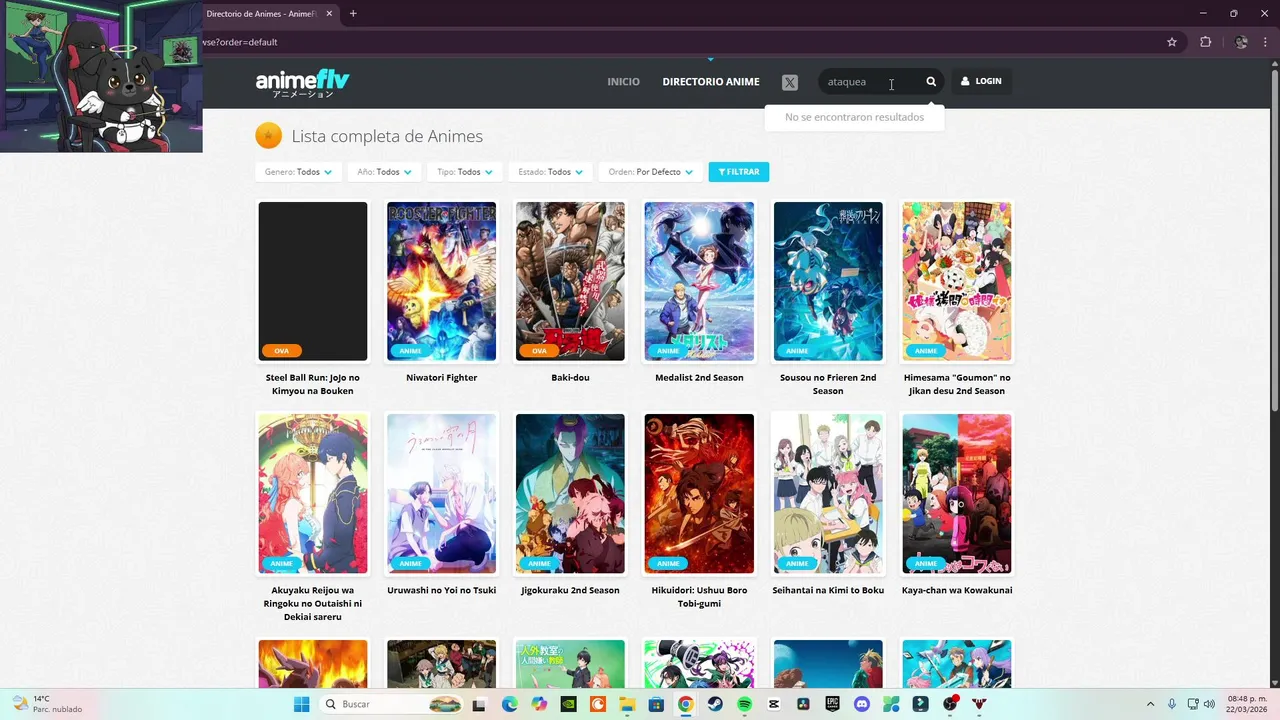
Task: Expand the Orden Por Defecto dropdown
Action: 650,172
